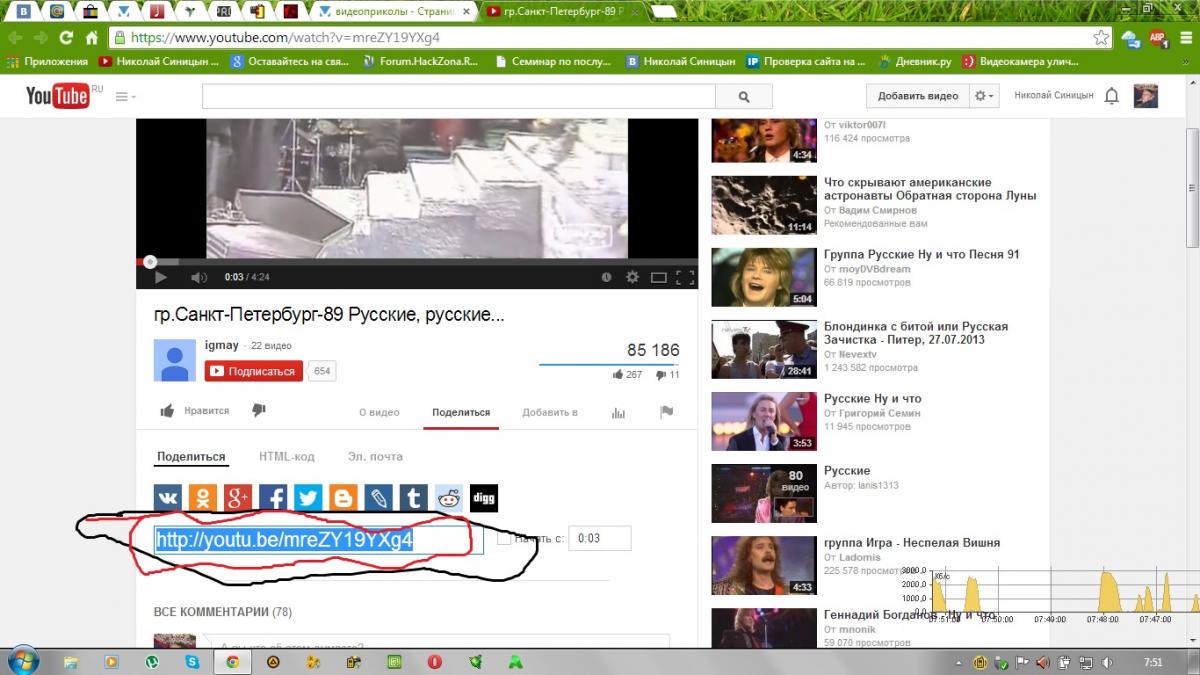The image size is (1200, 675).
Task: Open player settings gear menu
Action: click(632, 277)
